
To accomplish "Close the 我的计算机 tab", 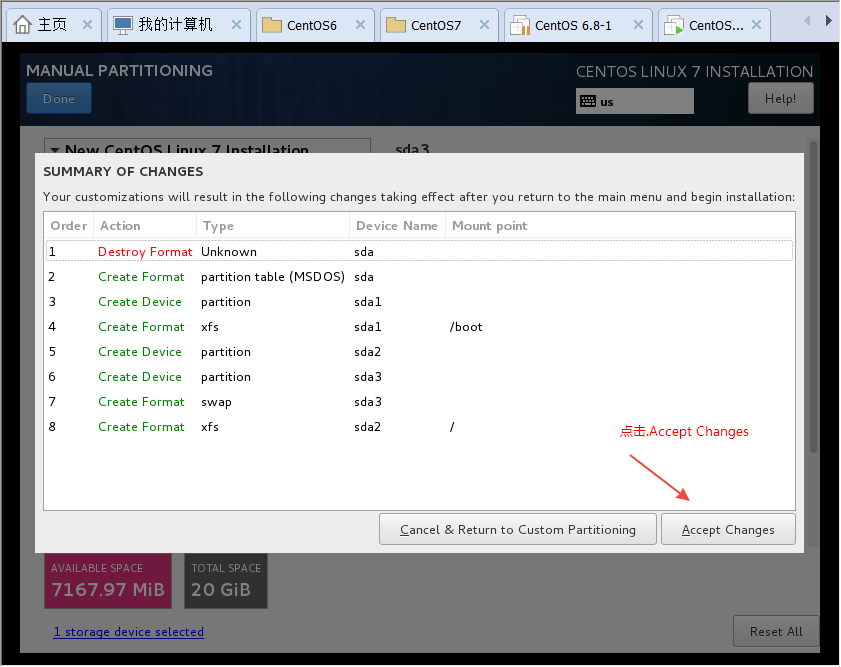I will pos(237,25).
